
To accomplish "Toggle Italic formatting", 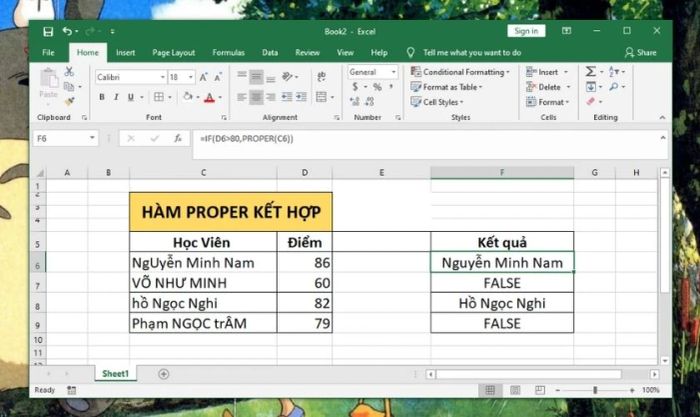I will (x=116, y=97).
